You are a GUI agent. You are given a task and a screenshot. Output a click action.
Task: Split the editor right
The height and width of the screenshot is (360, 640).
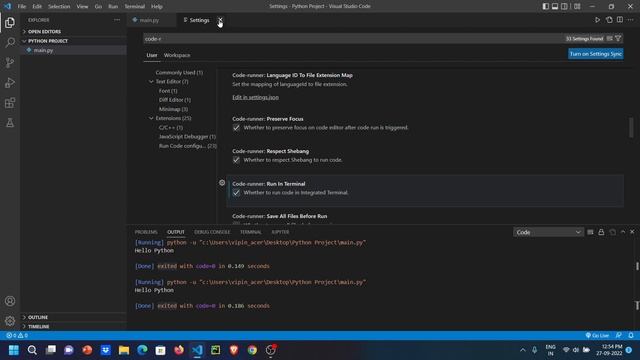[620, 20]
